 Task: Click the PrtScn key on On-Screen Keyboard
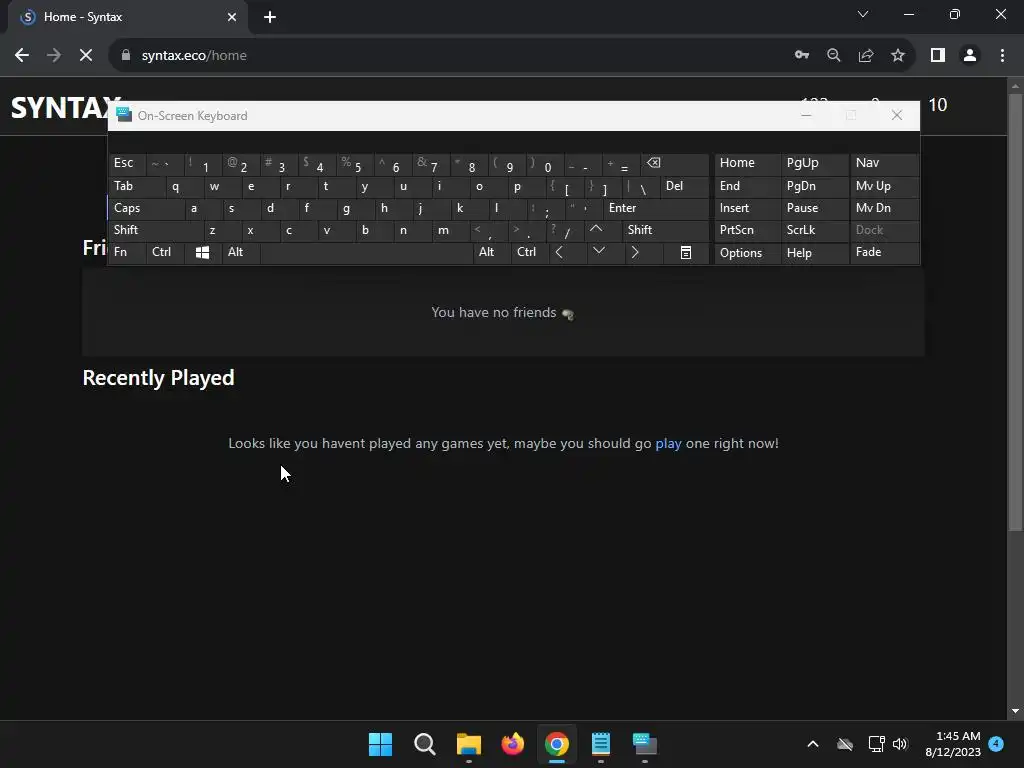748,230
